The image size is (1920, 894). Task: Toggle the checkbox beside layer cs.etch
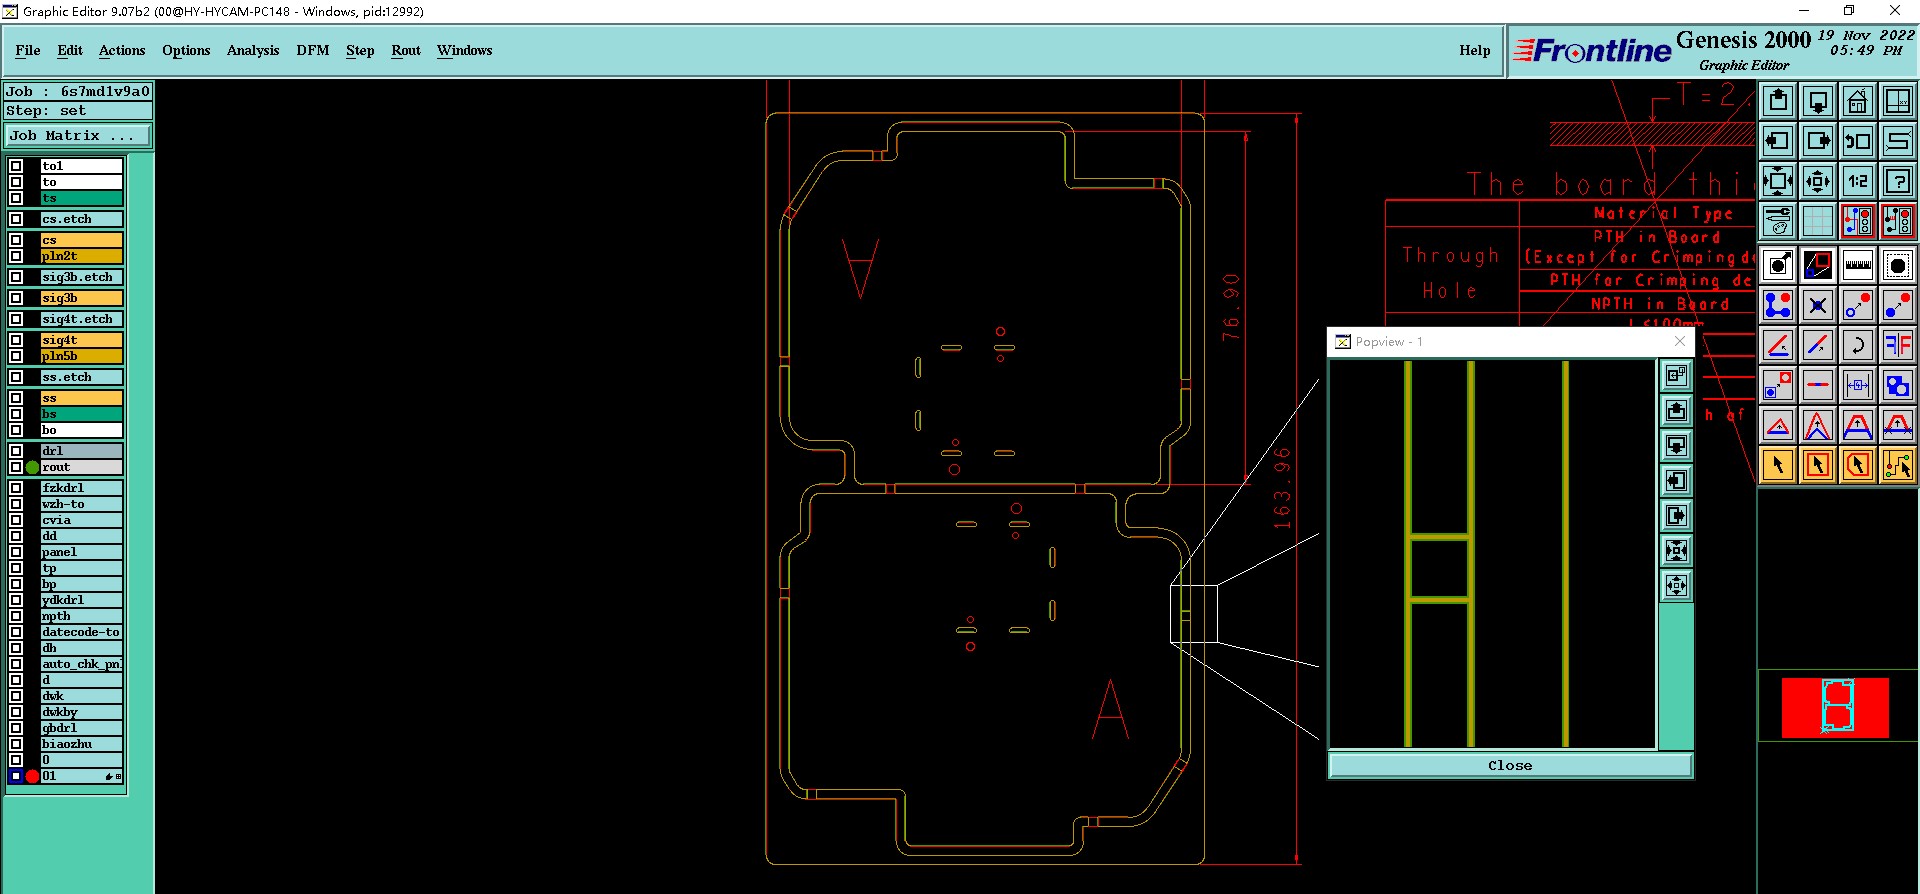coord(16,219)
